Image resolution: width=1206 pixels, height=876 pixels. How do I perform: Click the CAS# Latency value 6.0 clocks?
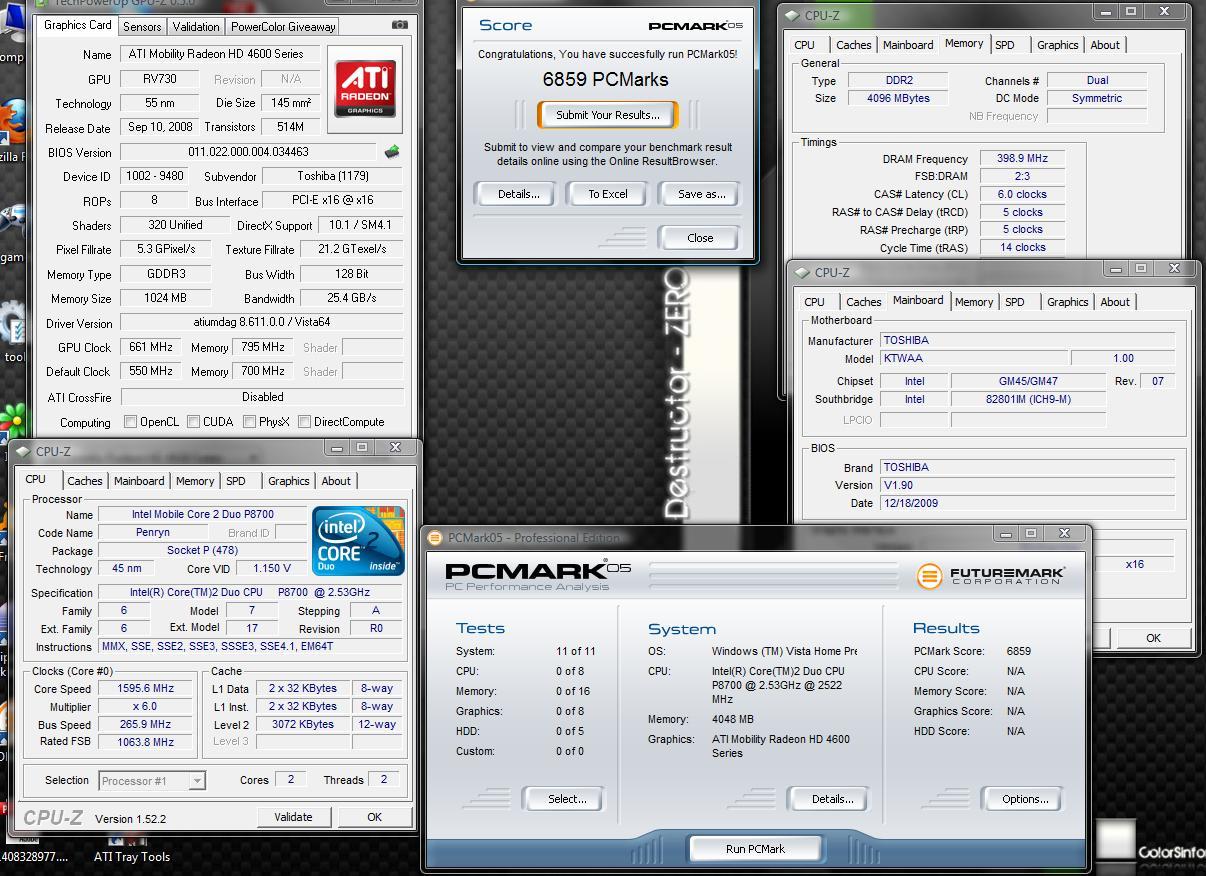(x=1022, y=195)
